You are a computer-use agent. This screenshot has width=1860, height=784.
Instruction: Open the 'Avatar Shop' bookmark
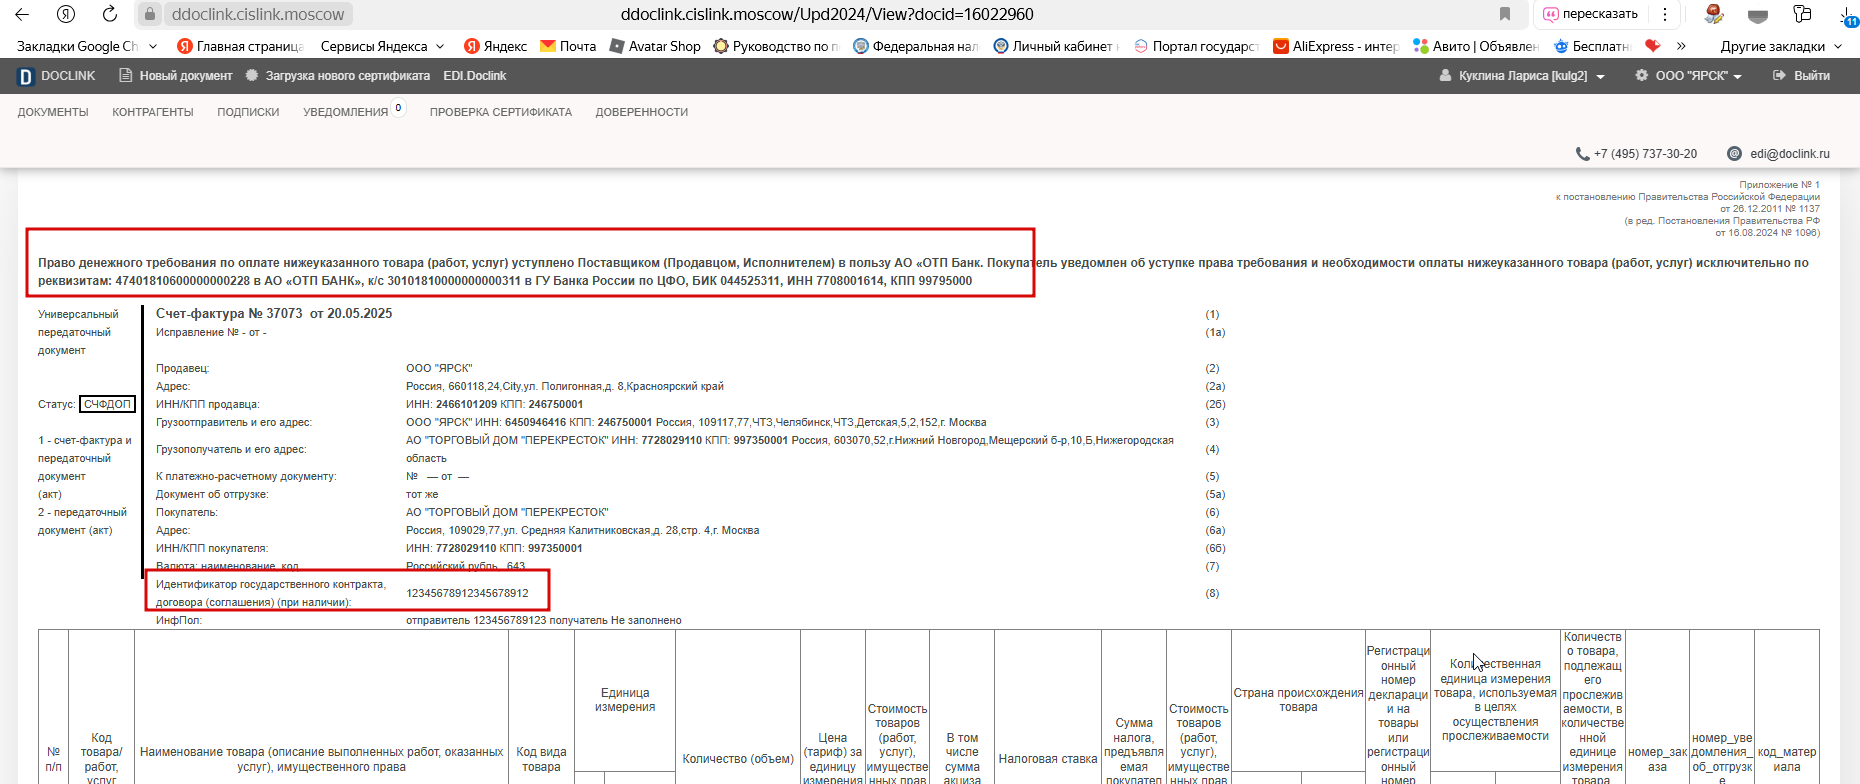(x=655, y=46)
